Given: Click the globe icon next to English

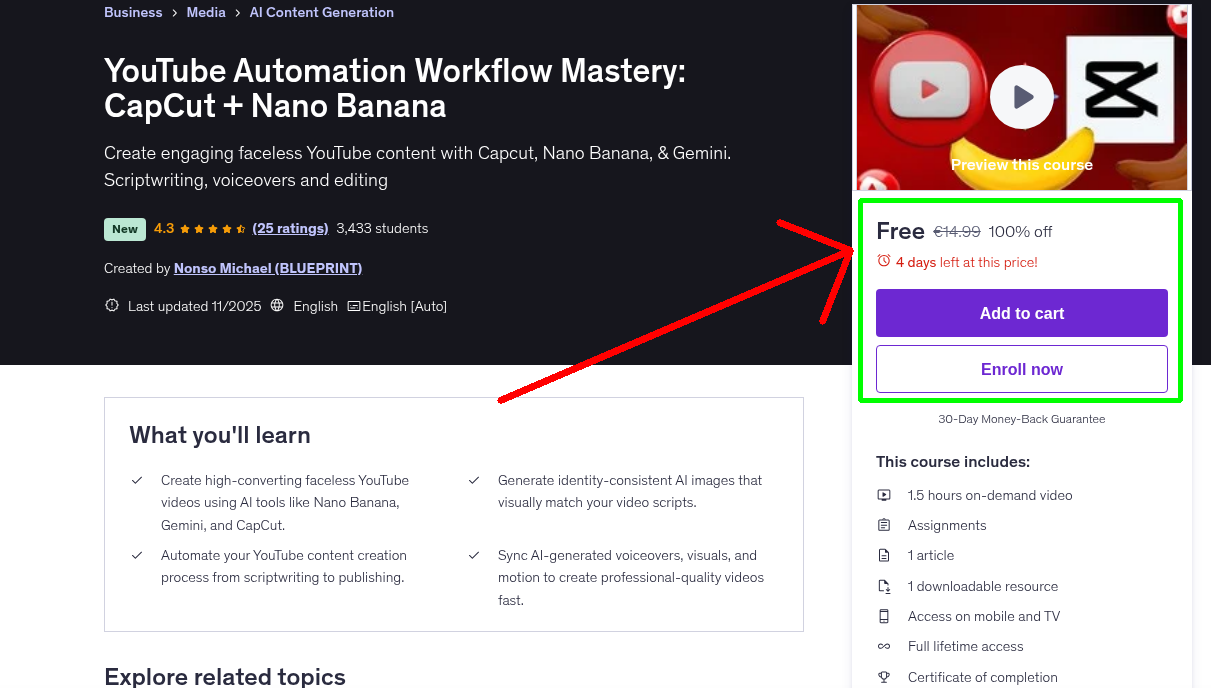Looking at the screenshot, I should pyautogui.click(x=276, y=305).
